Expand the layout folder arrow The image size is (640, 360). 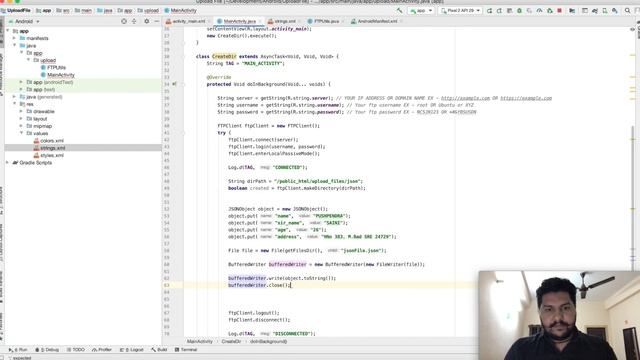point(21,119)
